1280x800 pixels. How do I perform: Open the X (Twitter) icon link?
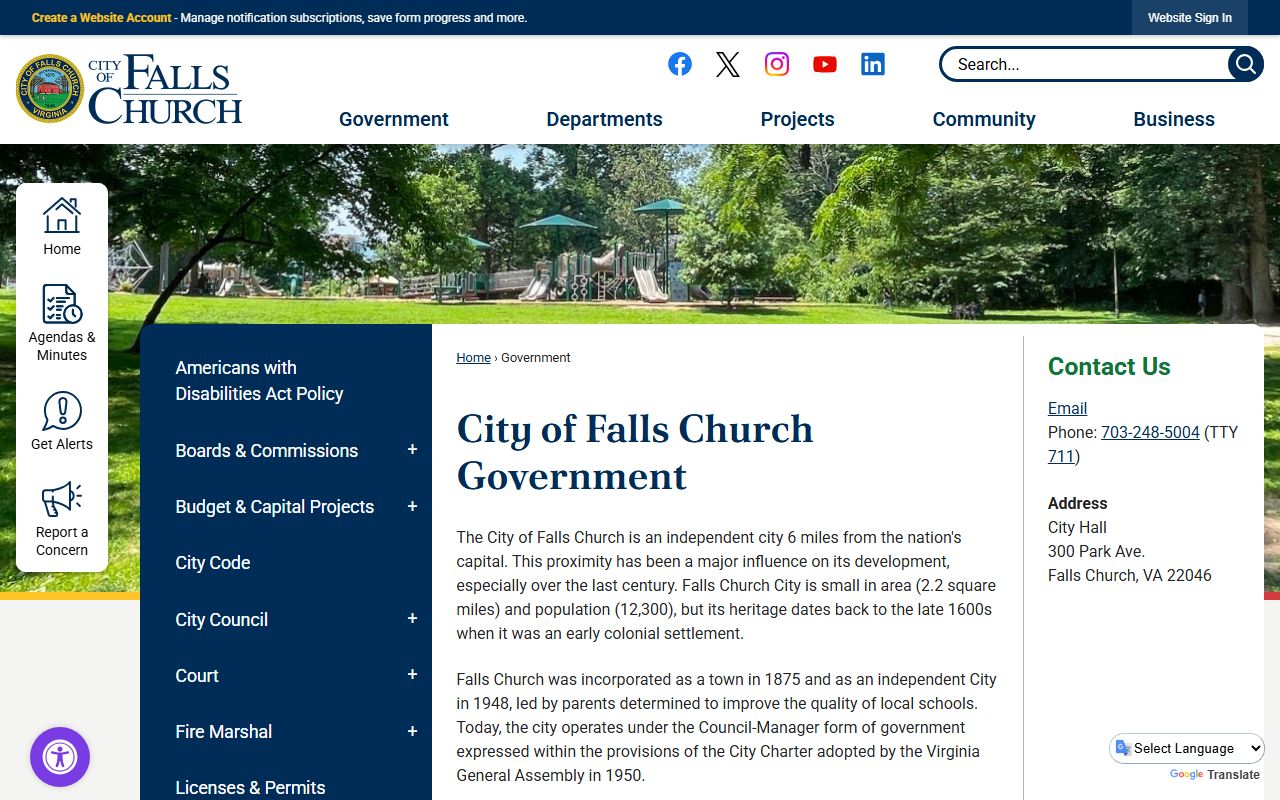728,64
